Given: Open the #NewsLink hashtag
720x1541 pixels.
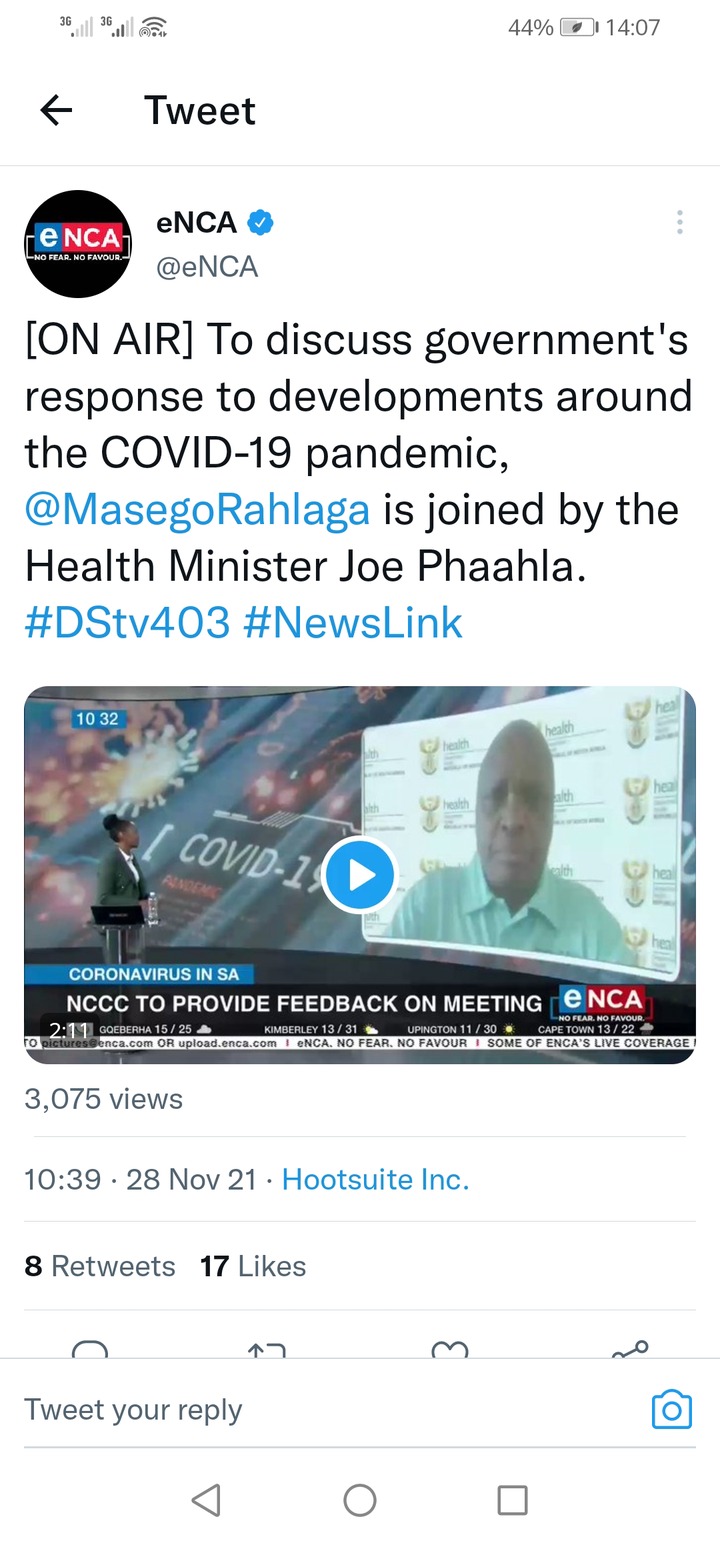Looking at the screenshot, I should coord(353,622).
